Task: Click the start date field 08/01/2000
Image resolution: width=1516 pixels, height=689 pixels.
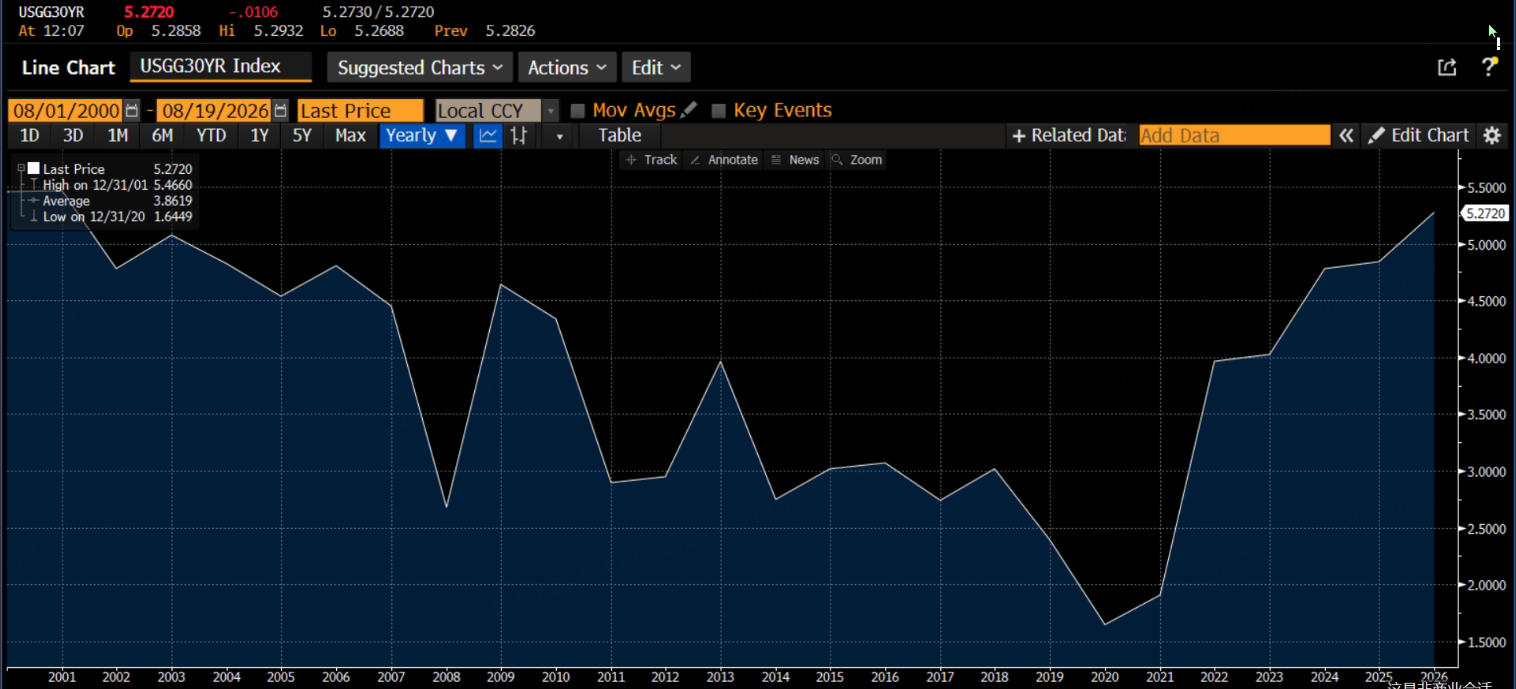Action: coord(65,111)
